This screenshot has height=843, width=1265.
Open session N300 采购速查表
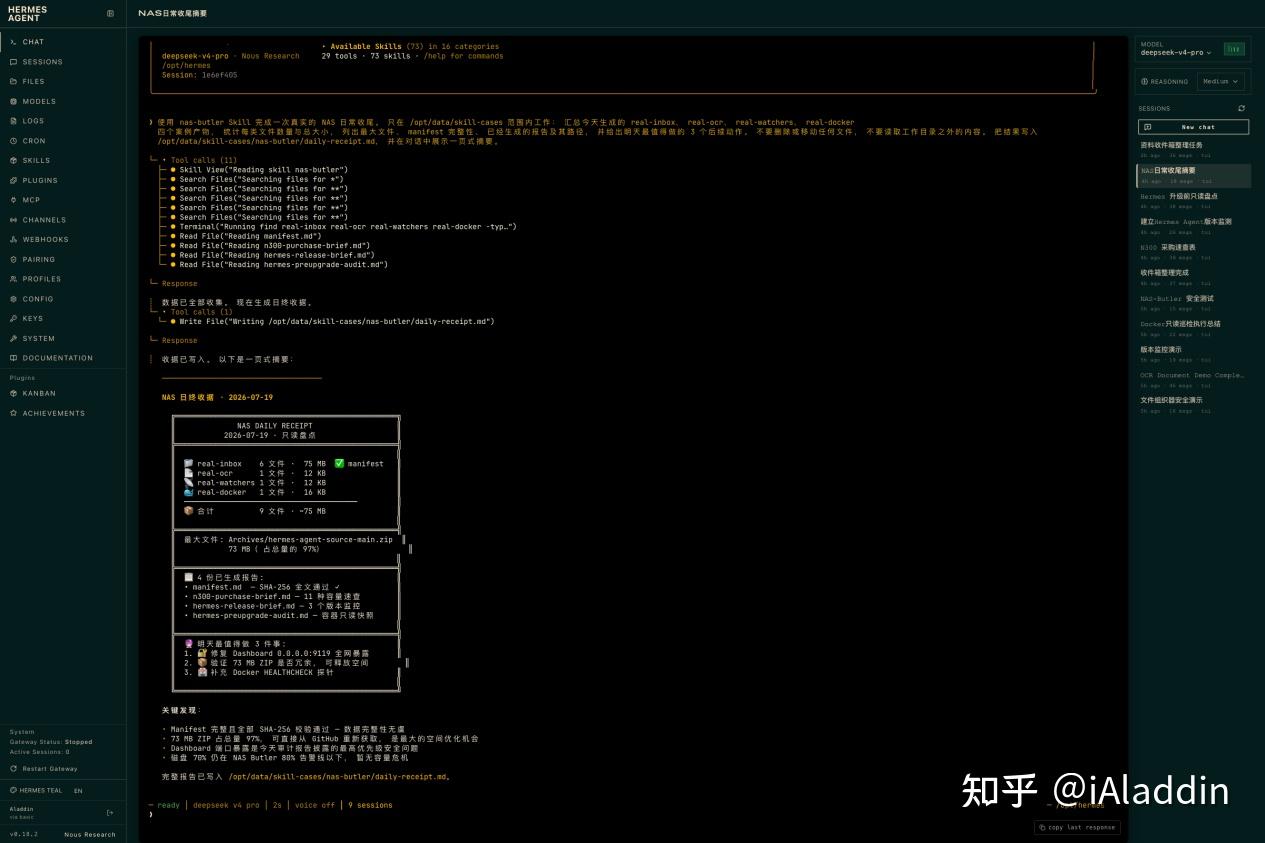[x=1194, y=251]
